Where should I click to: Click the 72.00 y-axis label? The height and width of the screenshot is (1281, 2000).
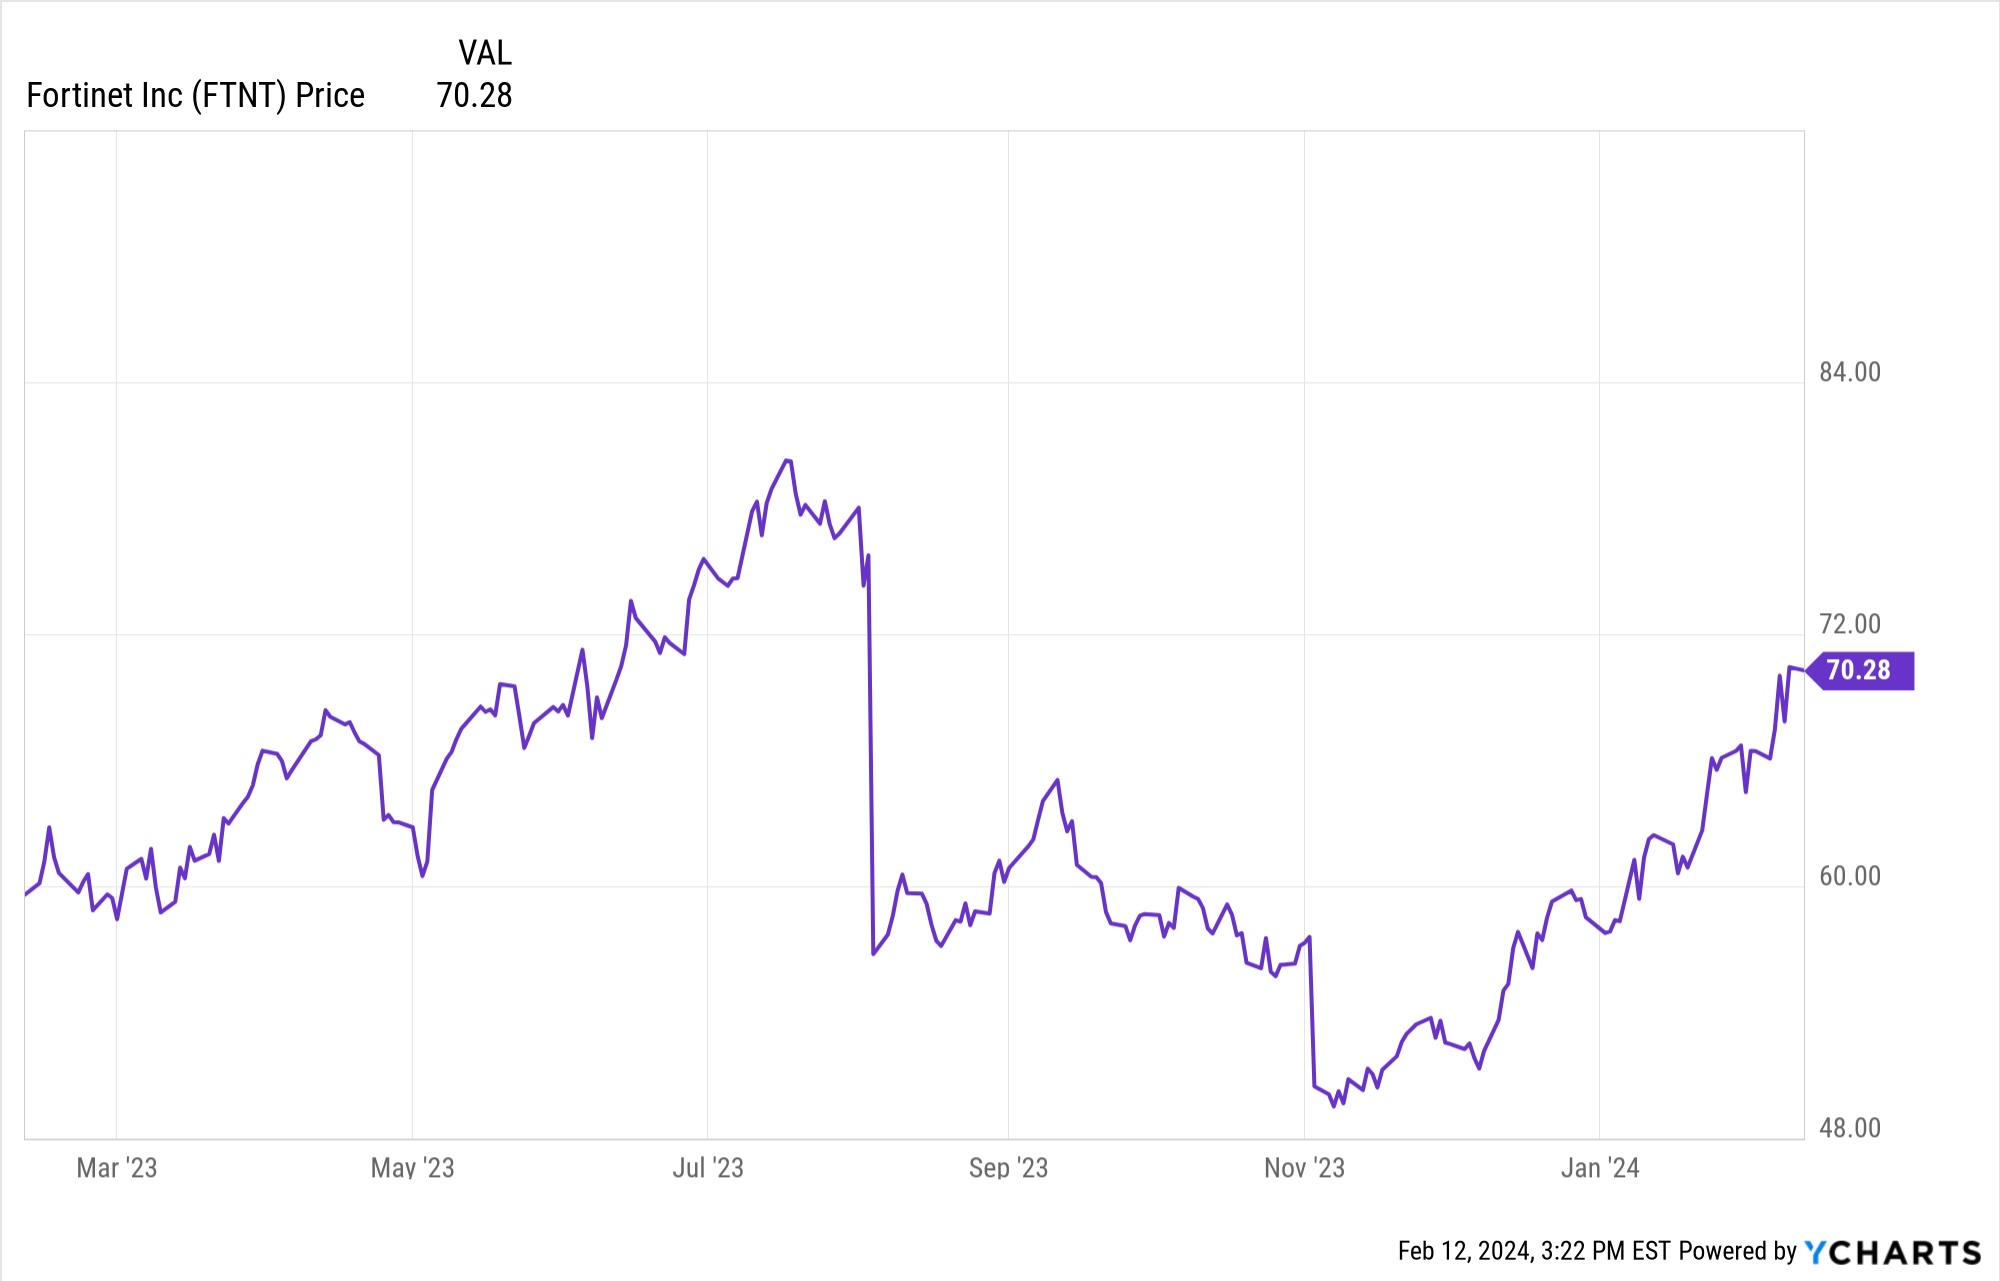click(x=1849, y=624)
